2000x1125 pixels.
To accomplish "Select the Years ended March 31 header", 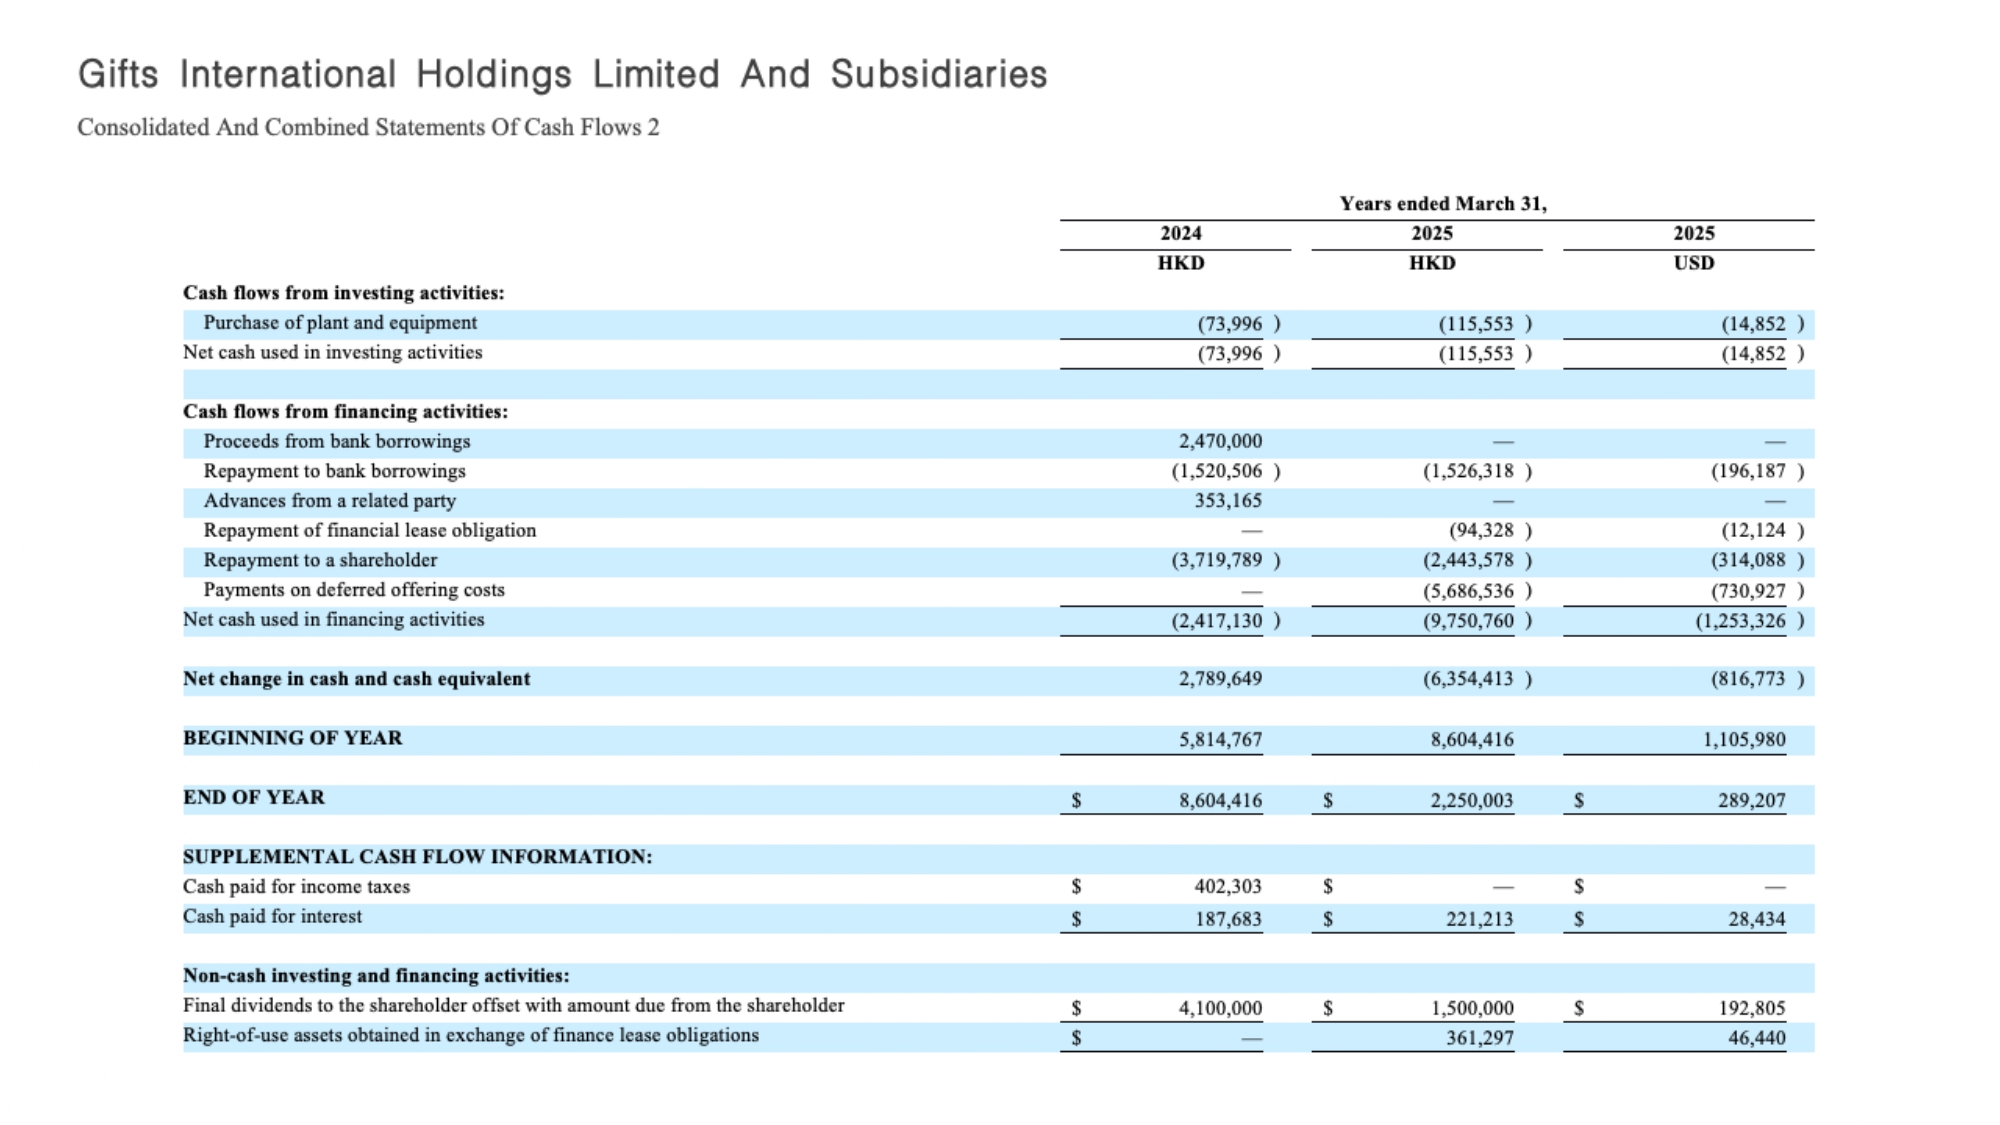I will 1443,204.
